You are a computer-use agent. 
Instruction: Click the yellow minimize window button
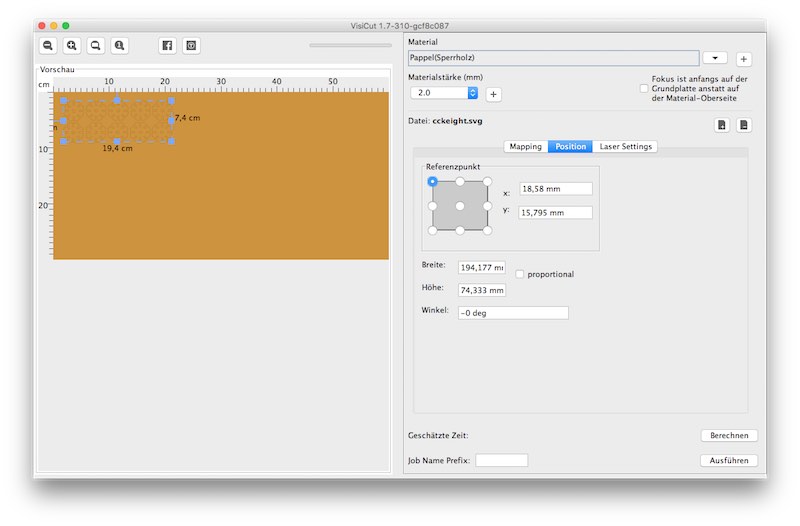pyautogui.click(x=54, y=26)
